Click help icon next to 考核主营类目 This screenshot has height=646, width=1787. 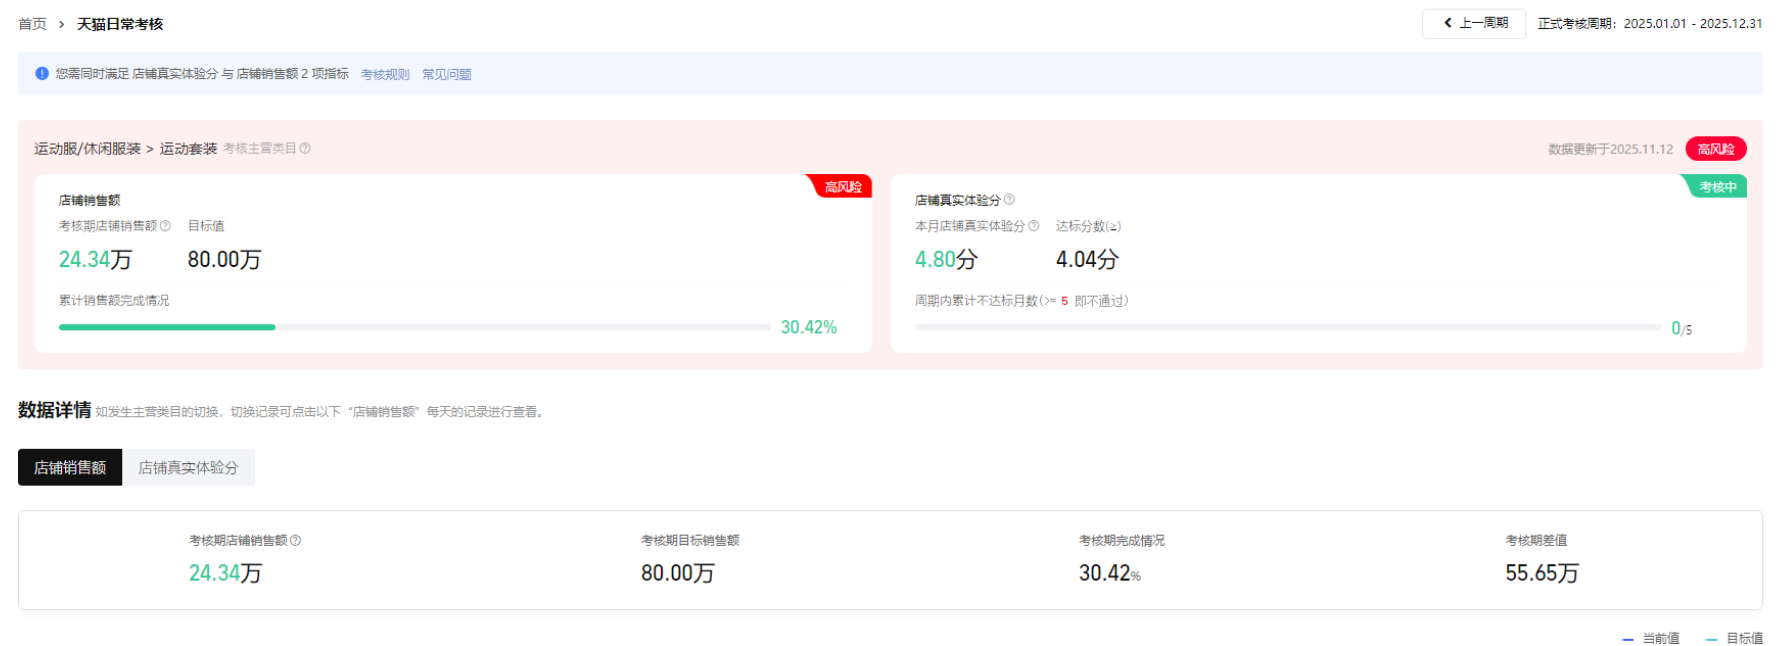[x=305, y=148]
